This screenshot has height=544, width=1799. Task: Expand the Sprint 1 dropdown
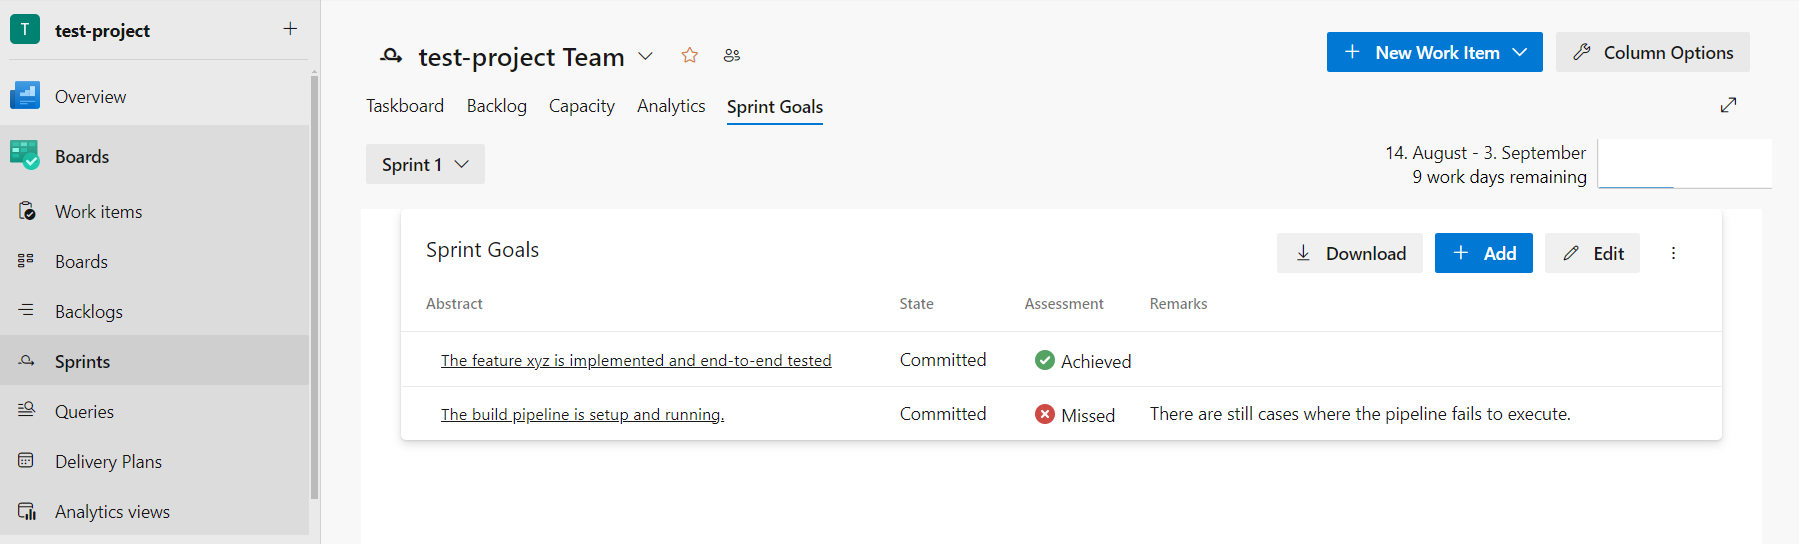[425, 165]
